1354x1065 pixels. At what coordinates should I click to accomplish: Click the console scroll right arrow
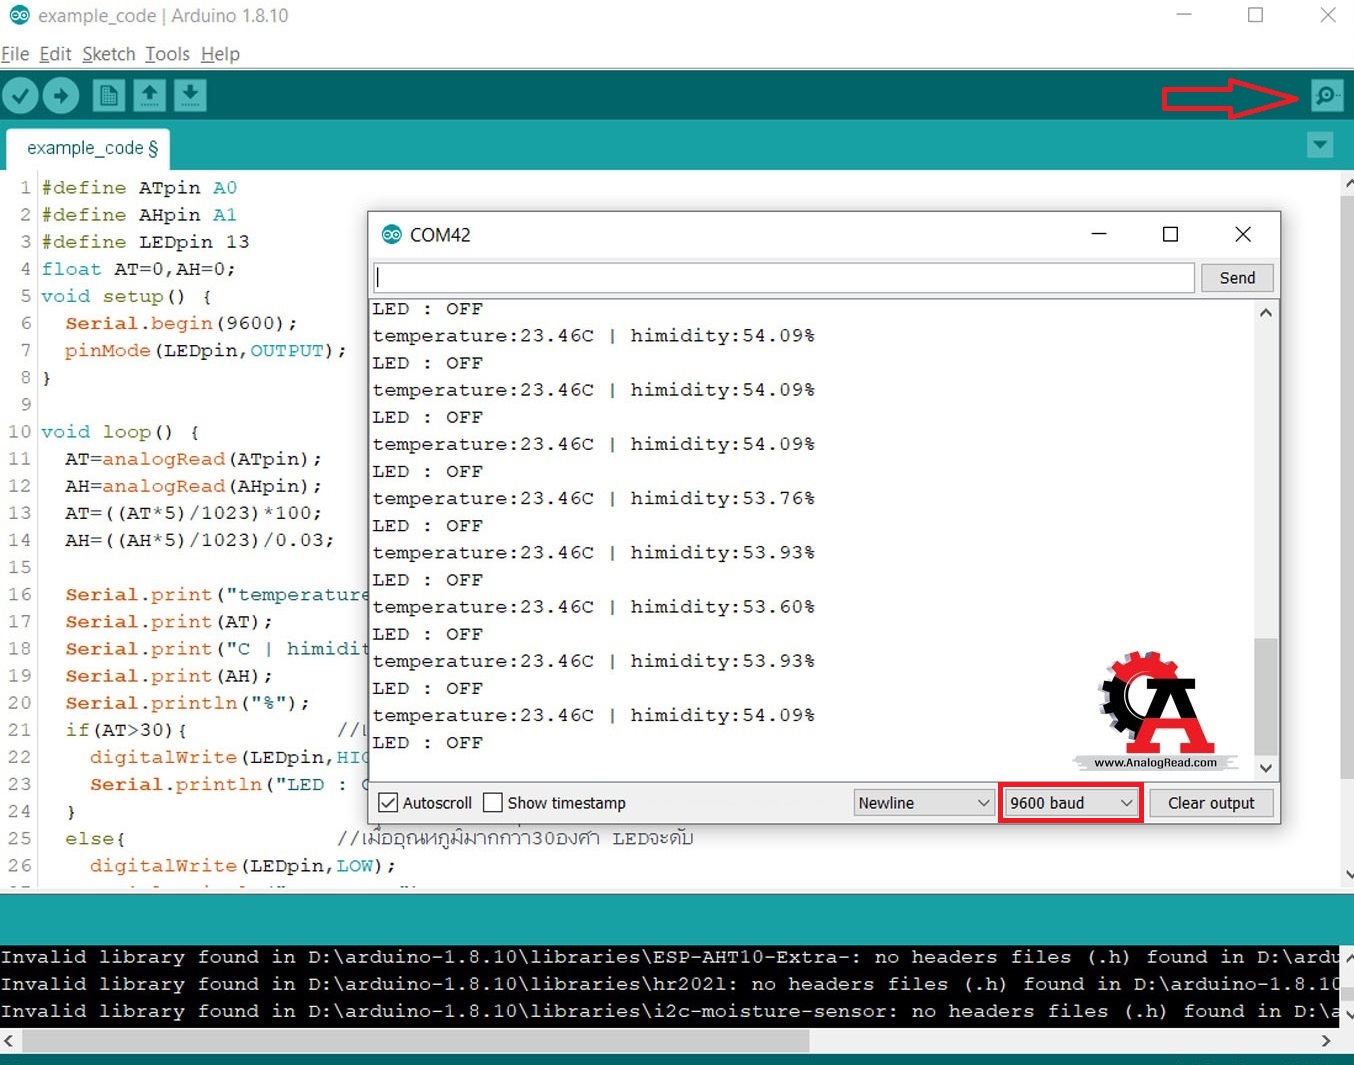click(1326, 1041)
